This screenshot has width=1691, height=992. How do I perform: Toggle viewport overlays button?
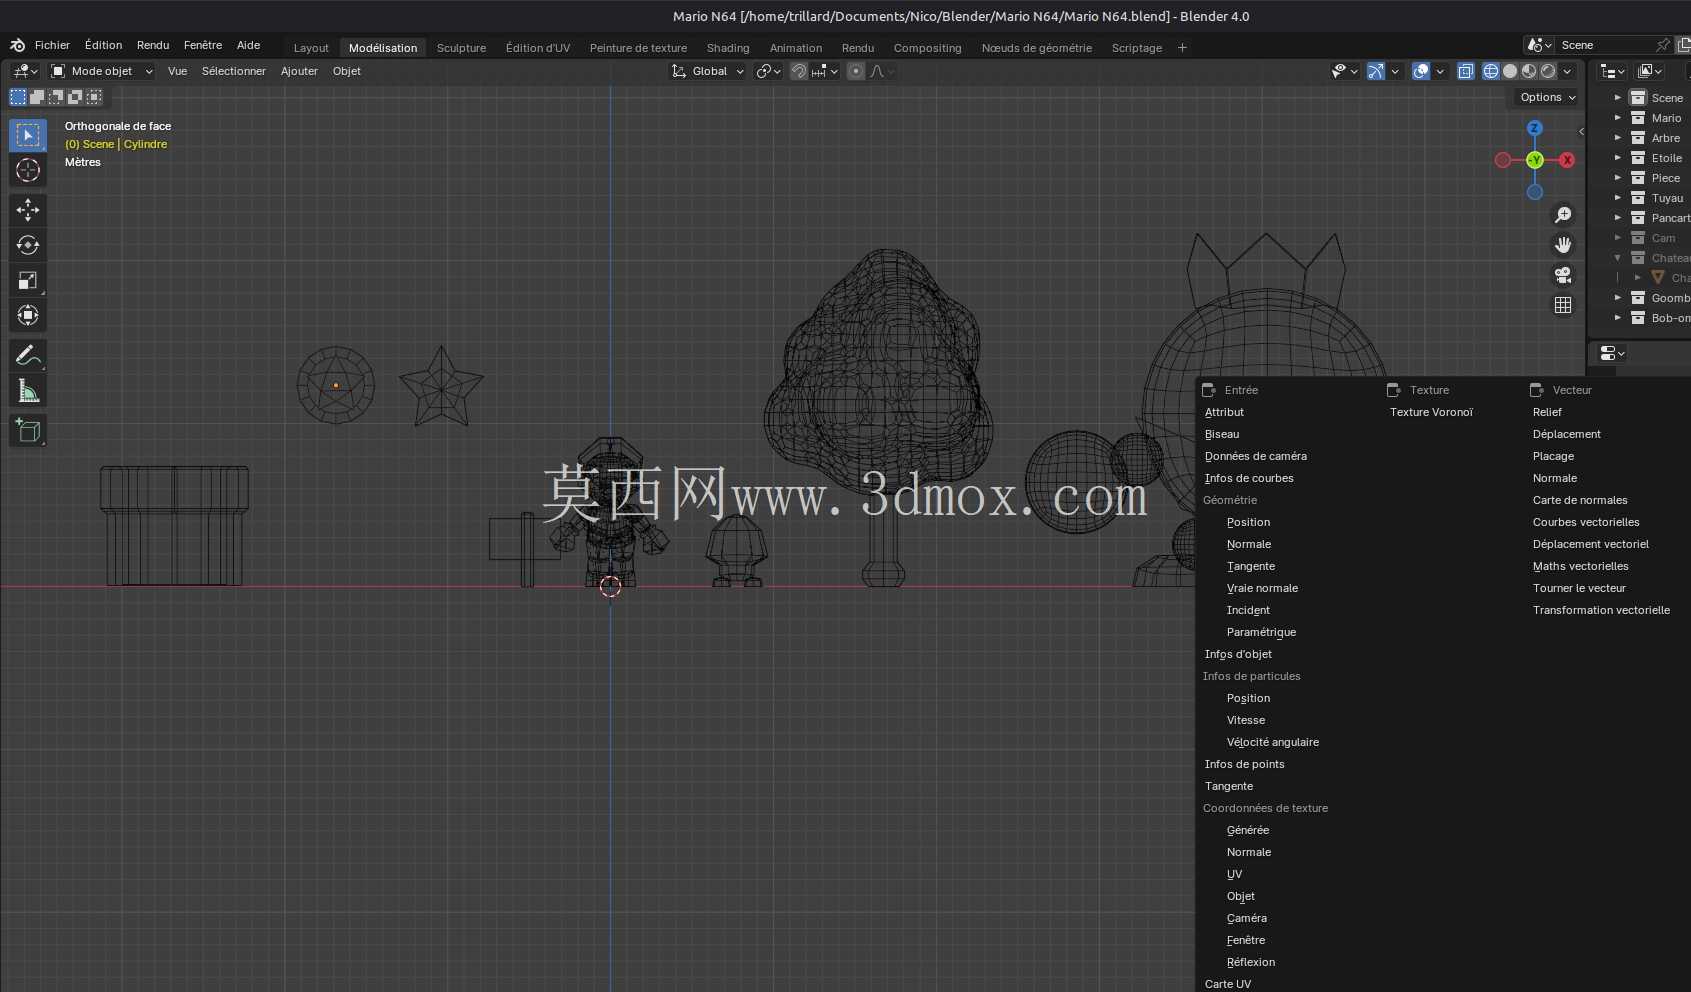1421,71
